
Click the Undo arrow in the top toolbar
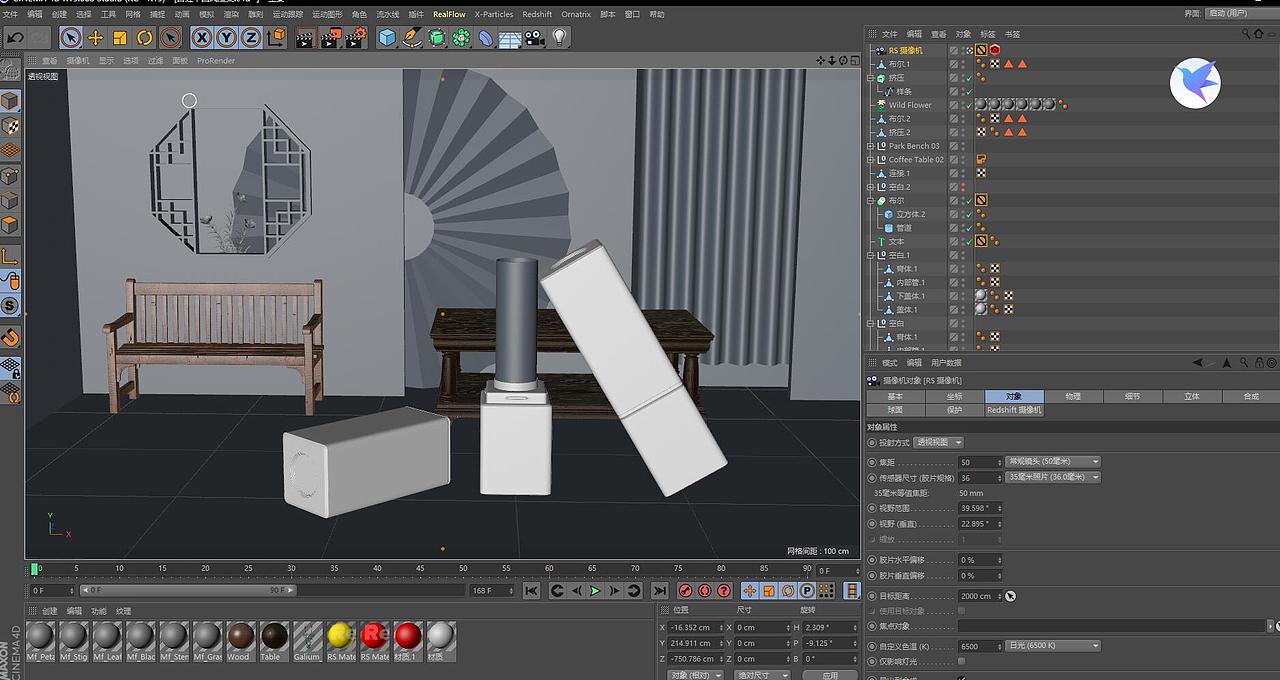tap(14, 38)
